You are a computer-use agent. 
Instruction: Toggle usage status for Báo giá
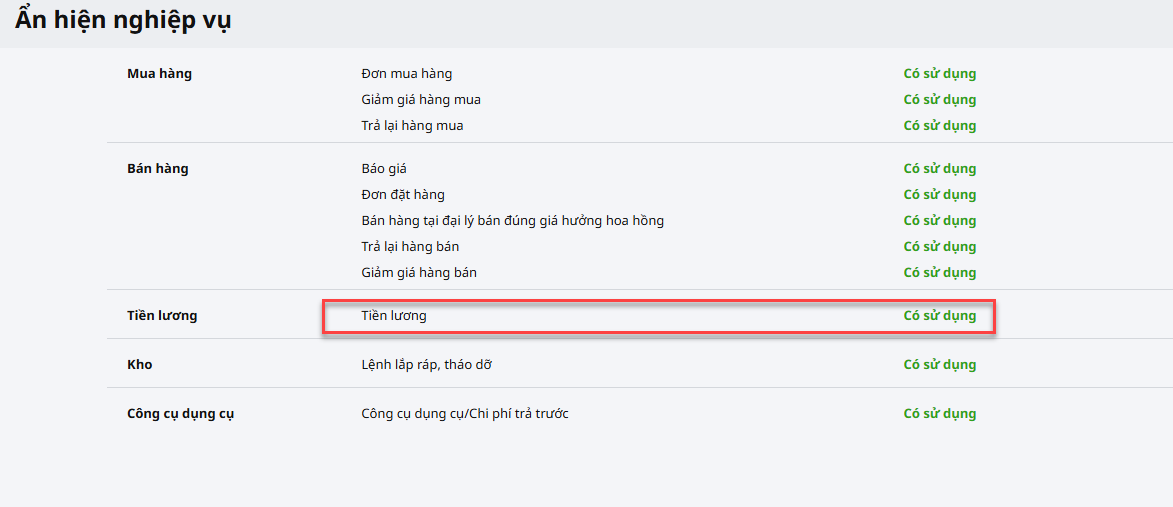[939, 169]
